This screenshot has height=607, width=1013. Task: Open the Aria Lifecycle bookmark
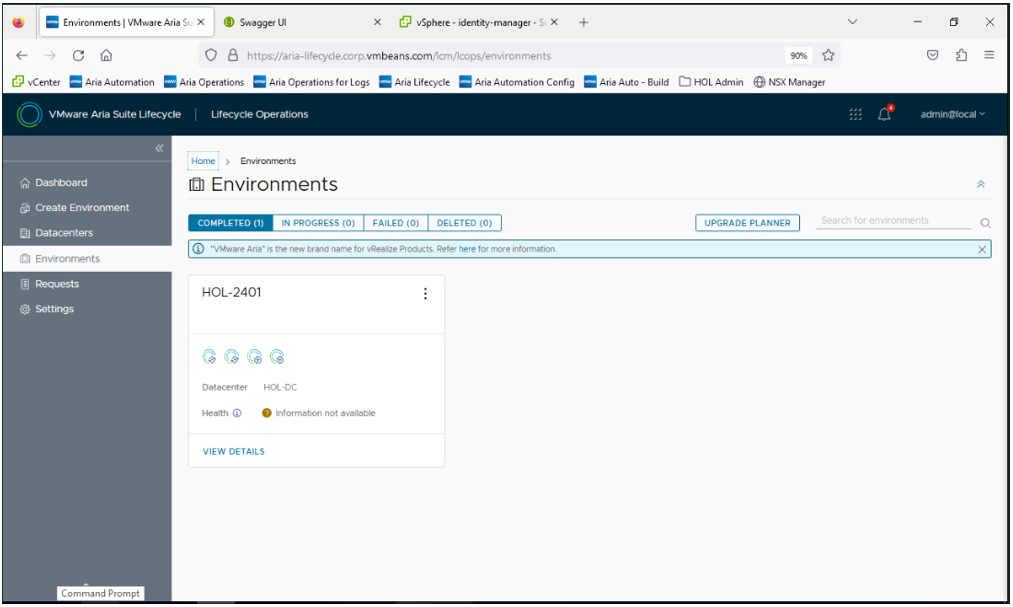415,82
